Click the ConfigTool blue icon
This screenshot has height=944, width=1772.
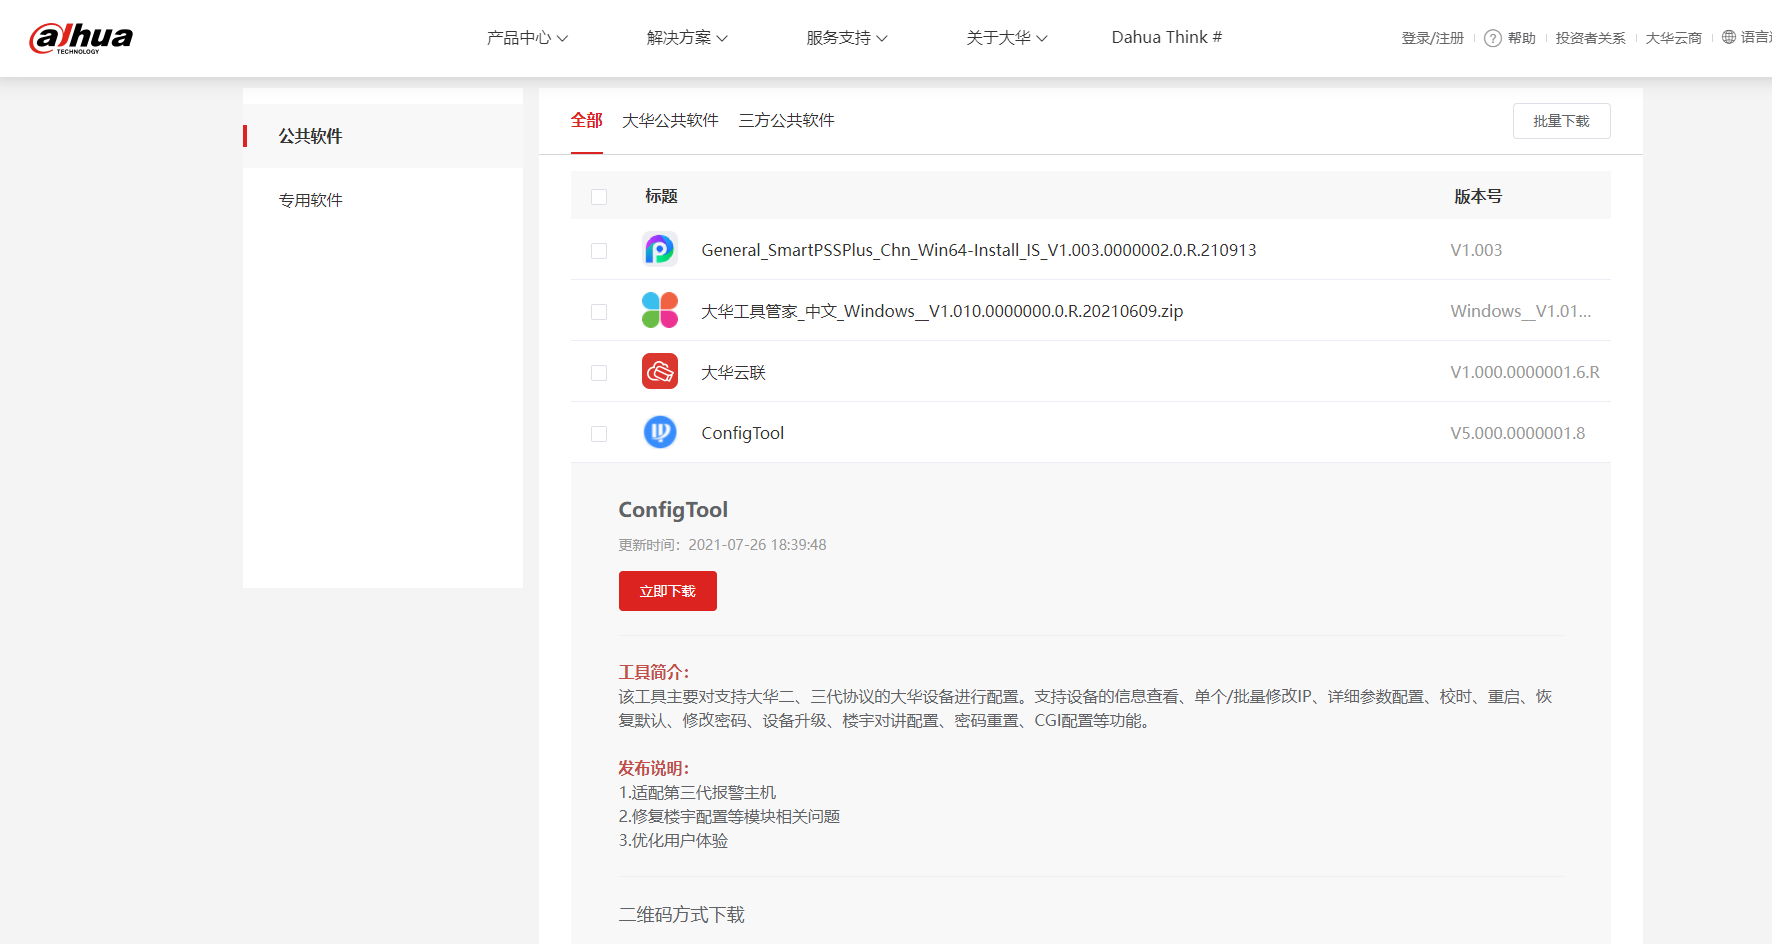[660, 432]
